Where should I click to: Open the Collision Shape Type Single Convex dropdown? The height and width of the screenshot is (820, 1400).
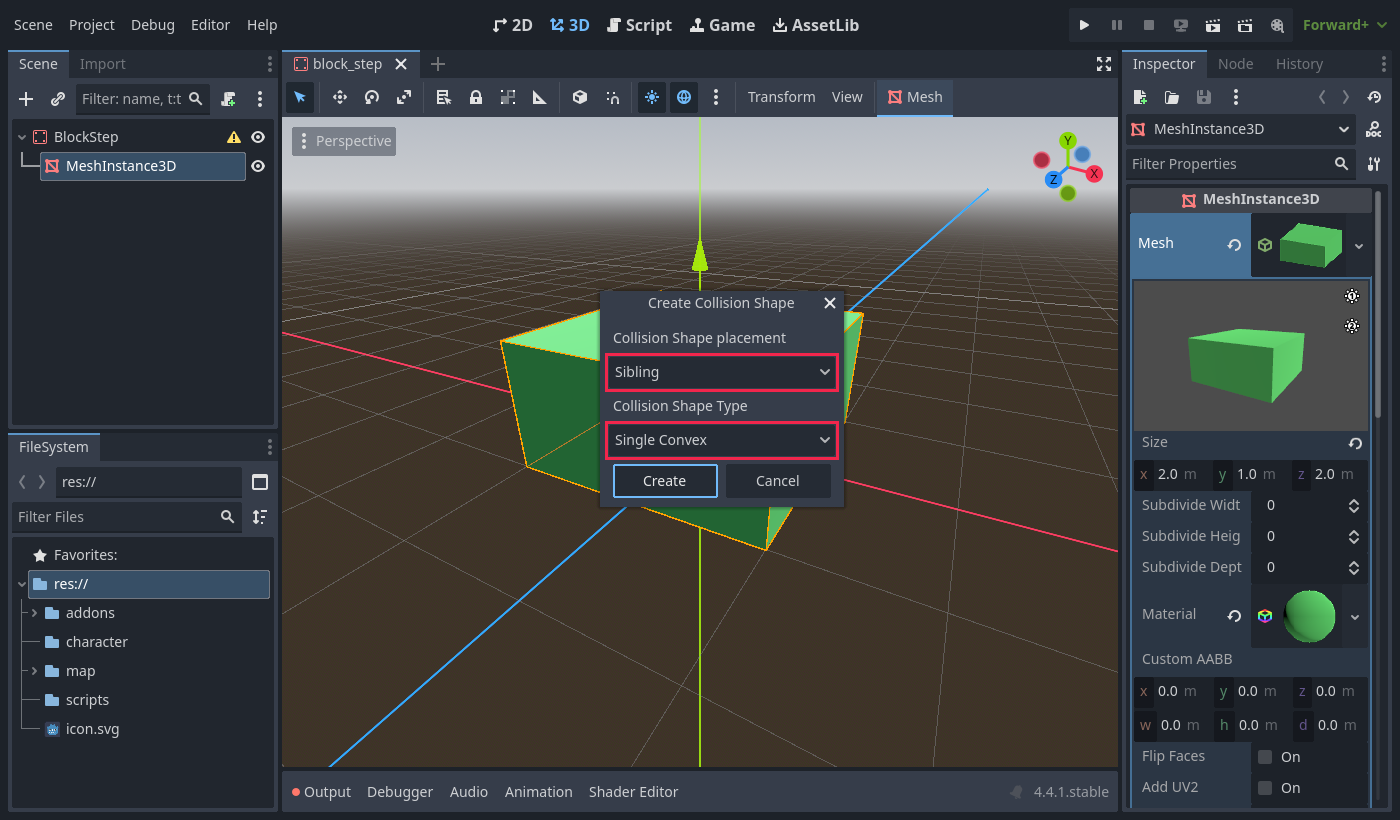pyautogui.click(x=722, y=440)
